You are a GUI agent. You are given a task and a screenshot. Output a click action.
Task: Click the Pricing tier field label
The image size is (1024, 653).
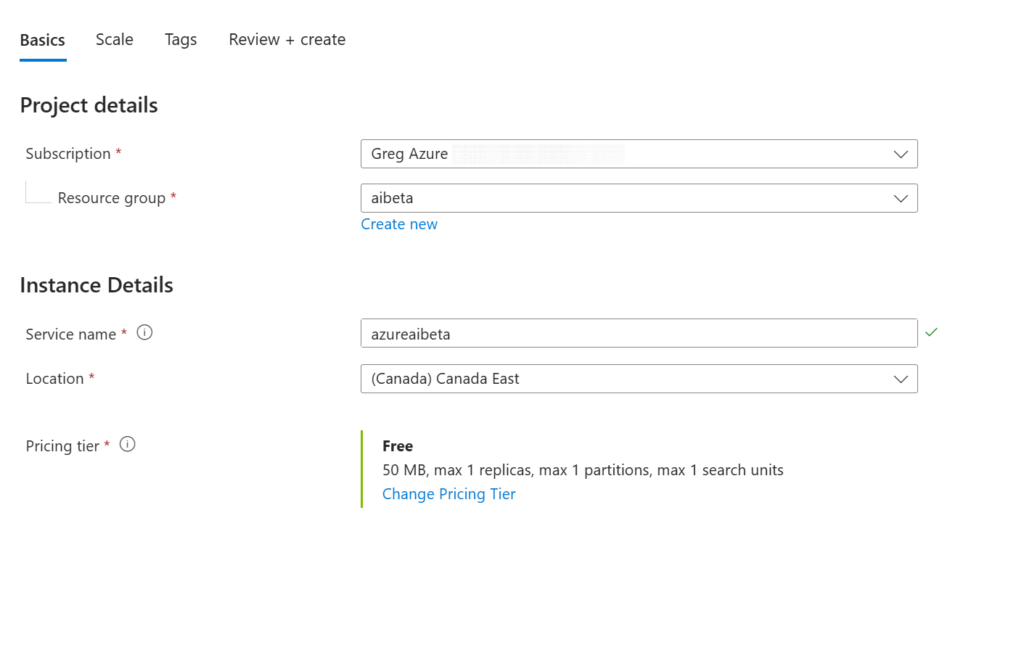(62, 446)
